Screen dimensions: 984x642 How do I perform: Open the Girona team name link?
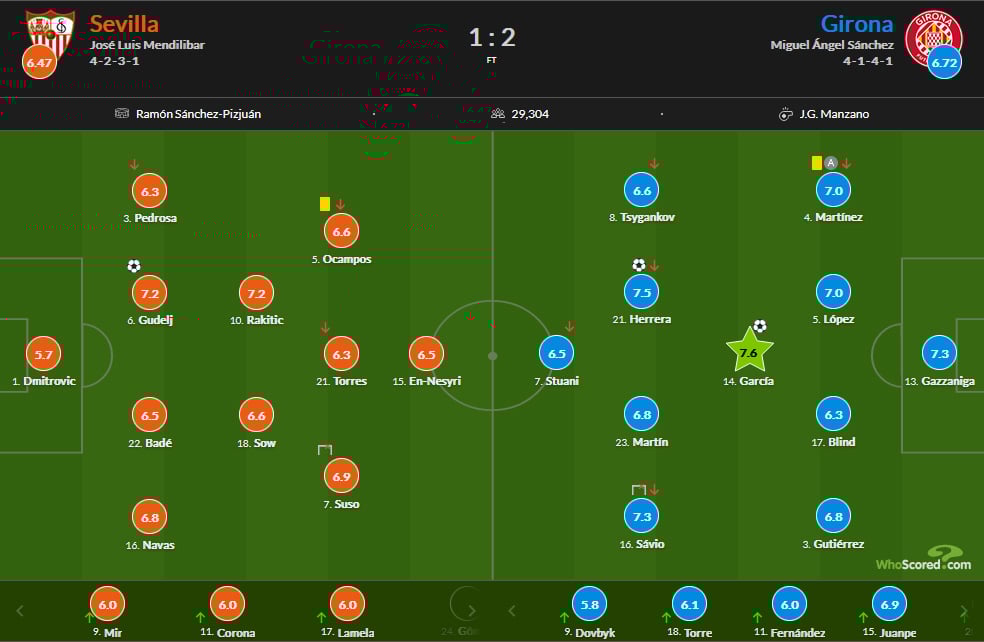pos(857,23)
